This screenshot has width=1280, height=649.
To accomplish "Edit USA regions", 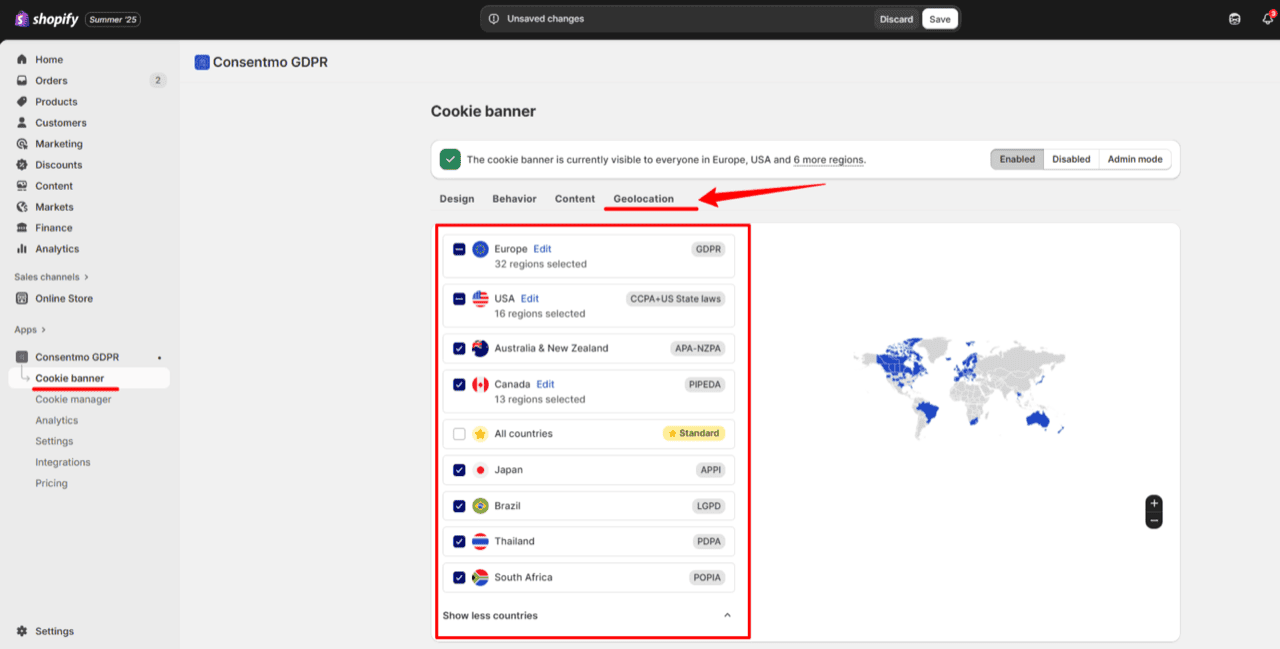I will tap(530, 298).
